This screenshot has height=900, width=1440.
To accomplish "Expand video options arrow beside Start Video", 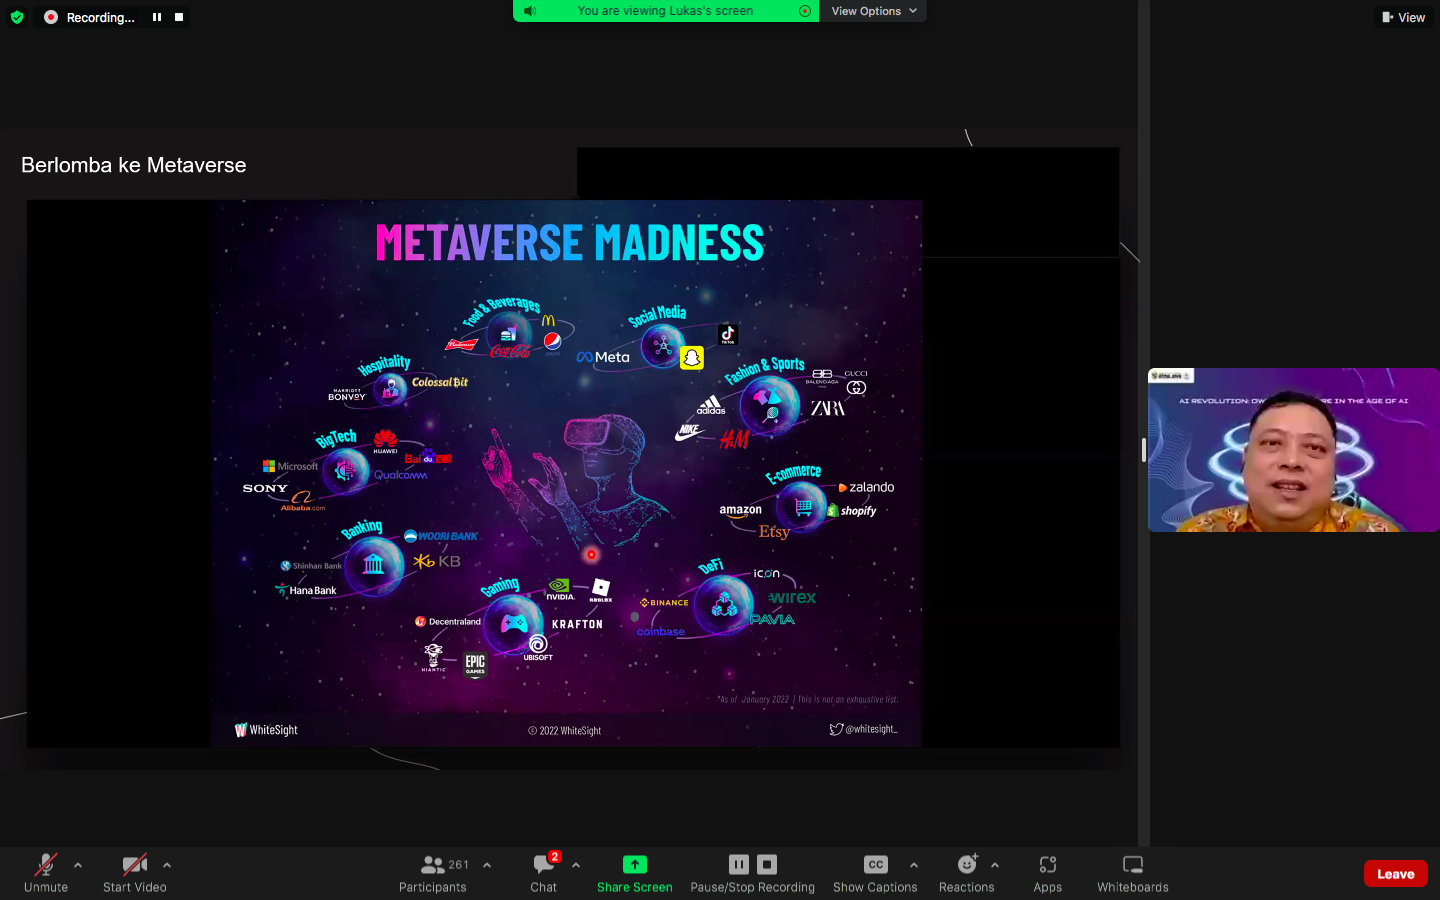I will [167, 865].
